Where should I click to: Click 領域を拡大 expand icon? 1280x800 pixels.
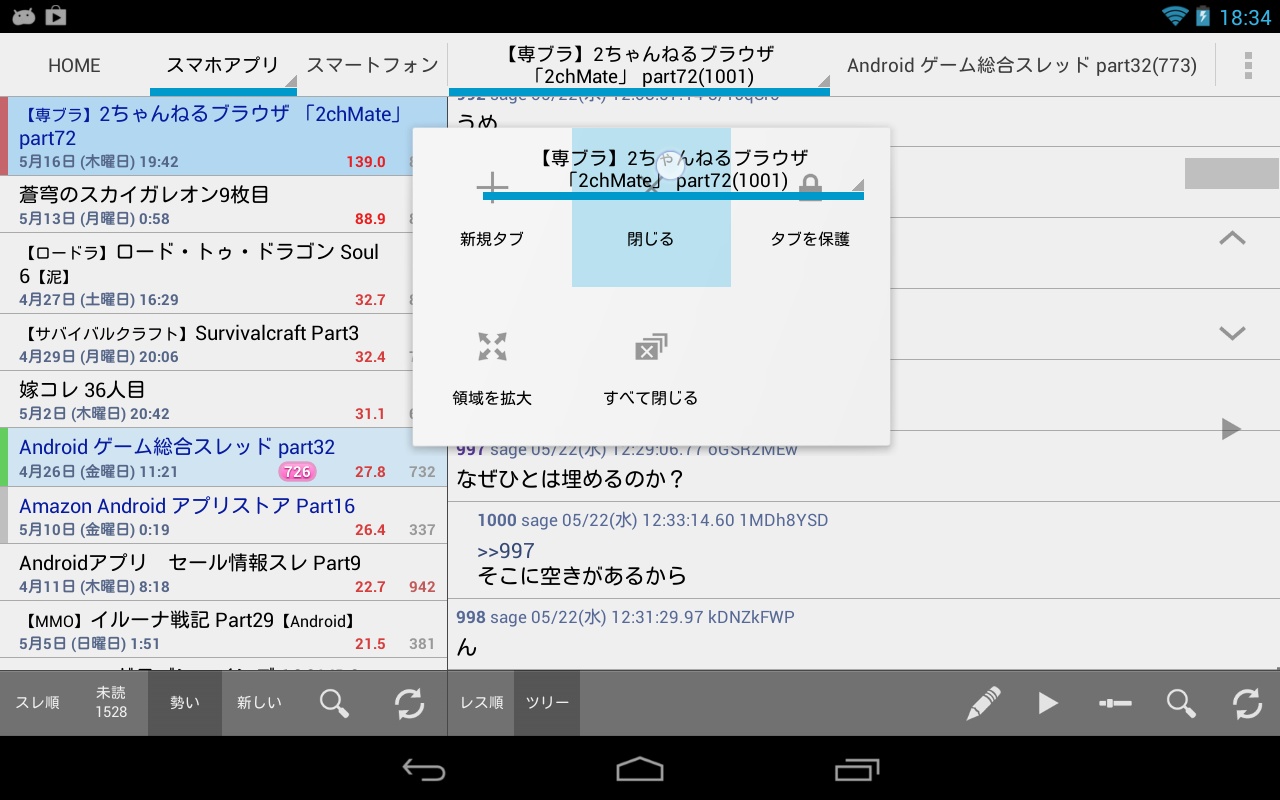click(x=492, y=347)
